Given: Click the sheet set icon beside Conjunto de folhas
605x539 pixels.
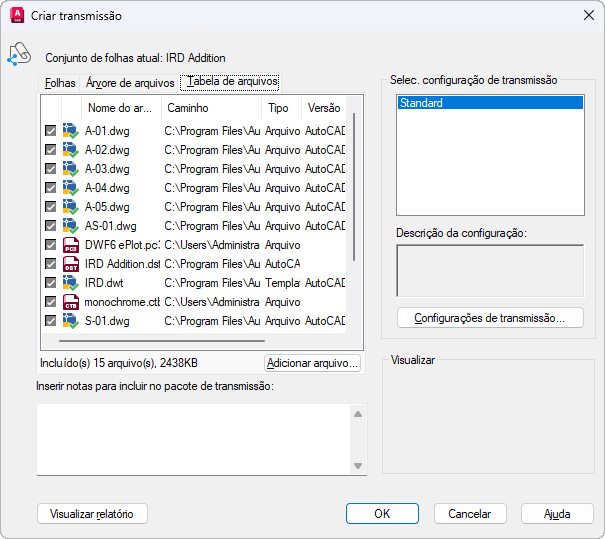Looking at the screenshot, I should coord(19,55).
